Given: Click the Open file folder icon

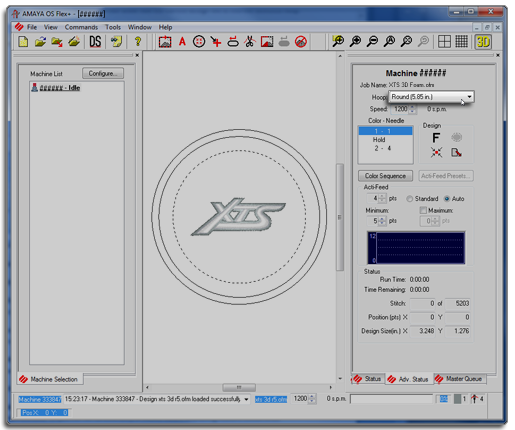Looking at the screenshot, I should [40, 42].
